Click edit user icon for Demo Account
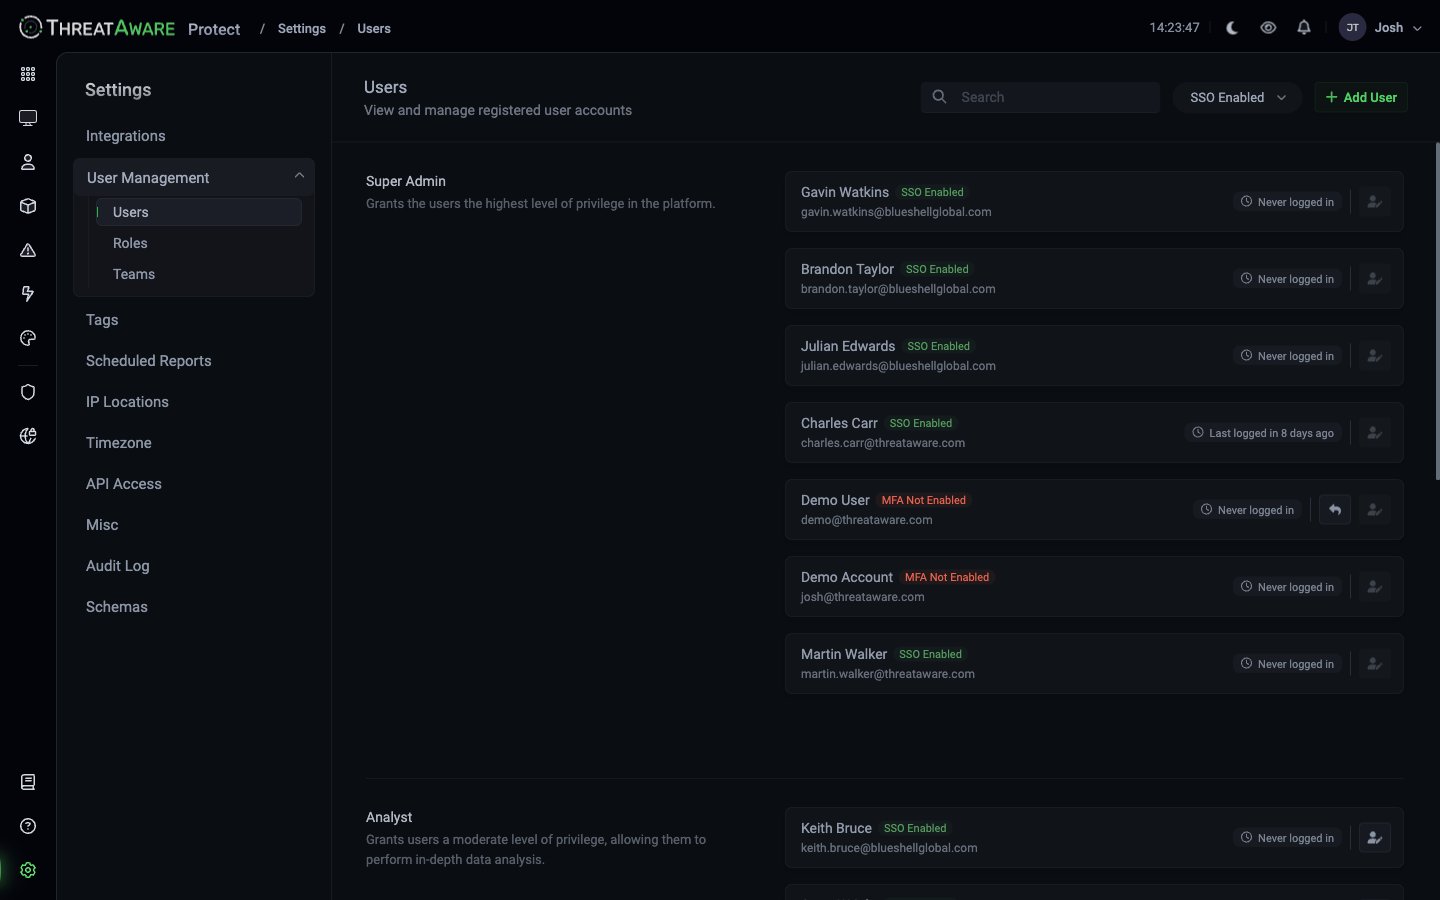The image size is (1440, 900). [1375, 587]
